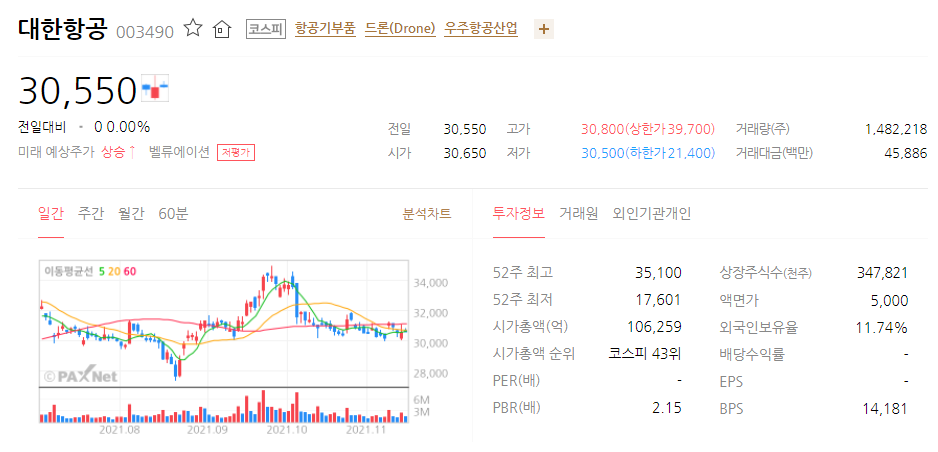Click the volume value 1,482,218
This screenshot has width=938, height=452.
point(896,129)
